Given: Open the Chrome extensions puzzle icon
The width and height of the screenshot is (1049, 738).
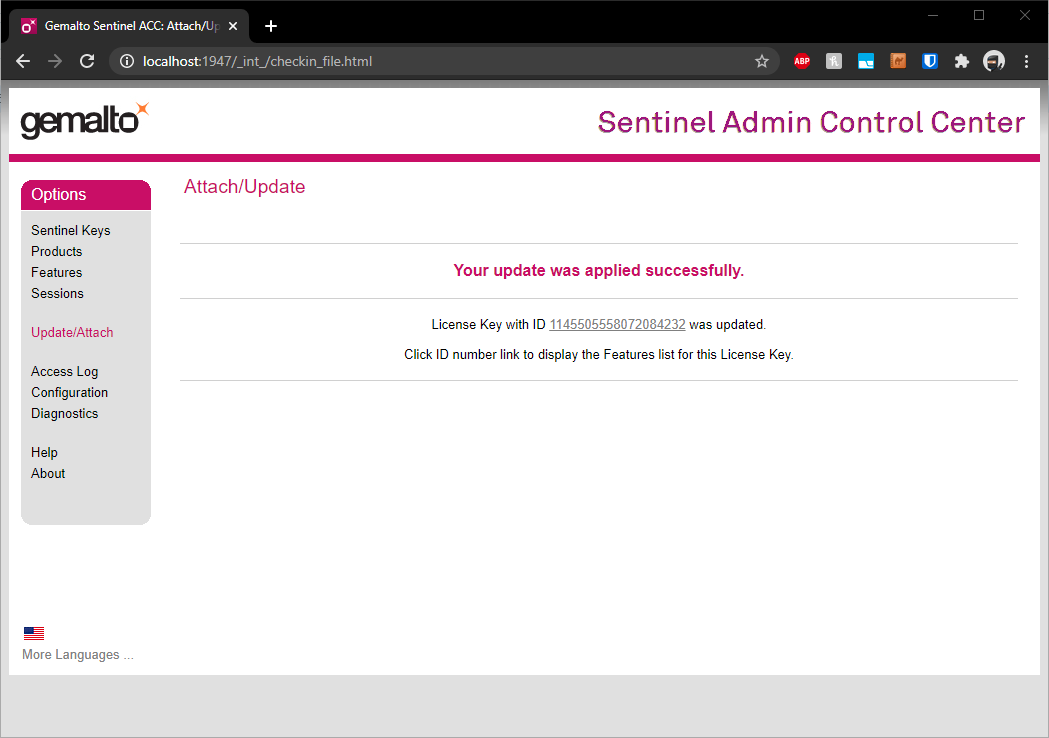Looking at the screenshot, I should (x=961, y=61).
